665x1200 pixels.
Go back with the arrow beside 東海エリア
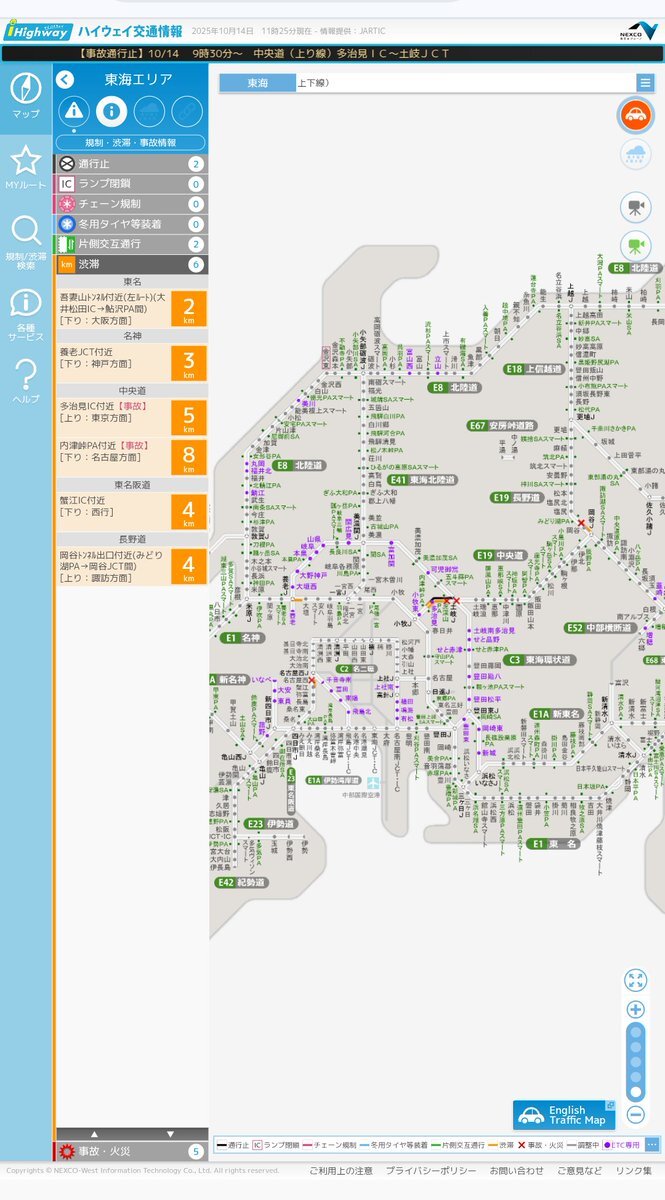tap(65, 79)
